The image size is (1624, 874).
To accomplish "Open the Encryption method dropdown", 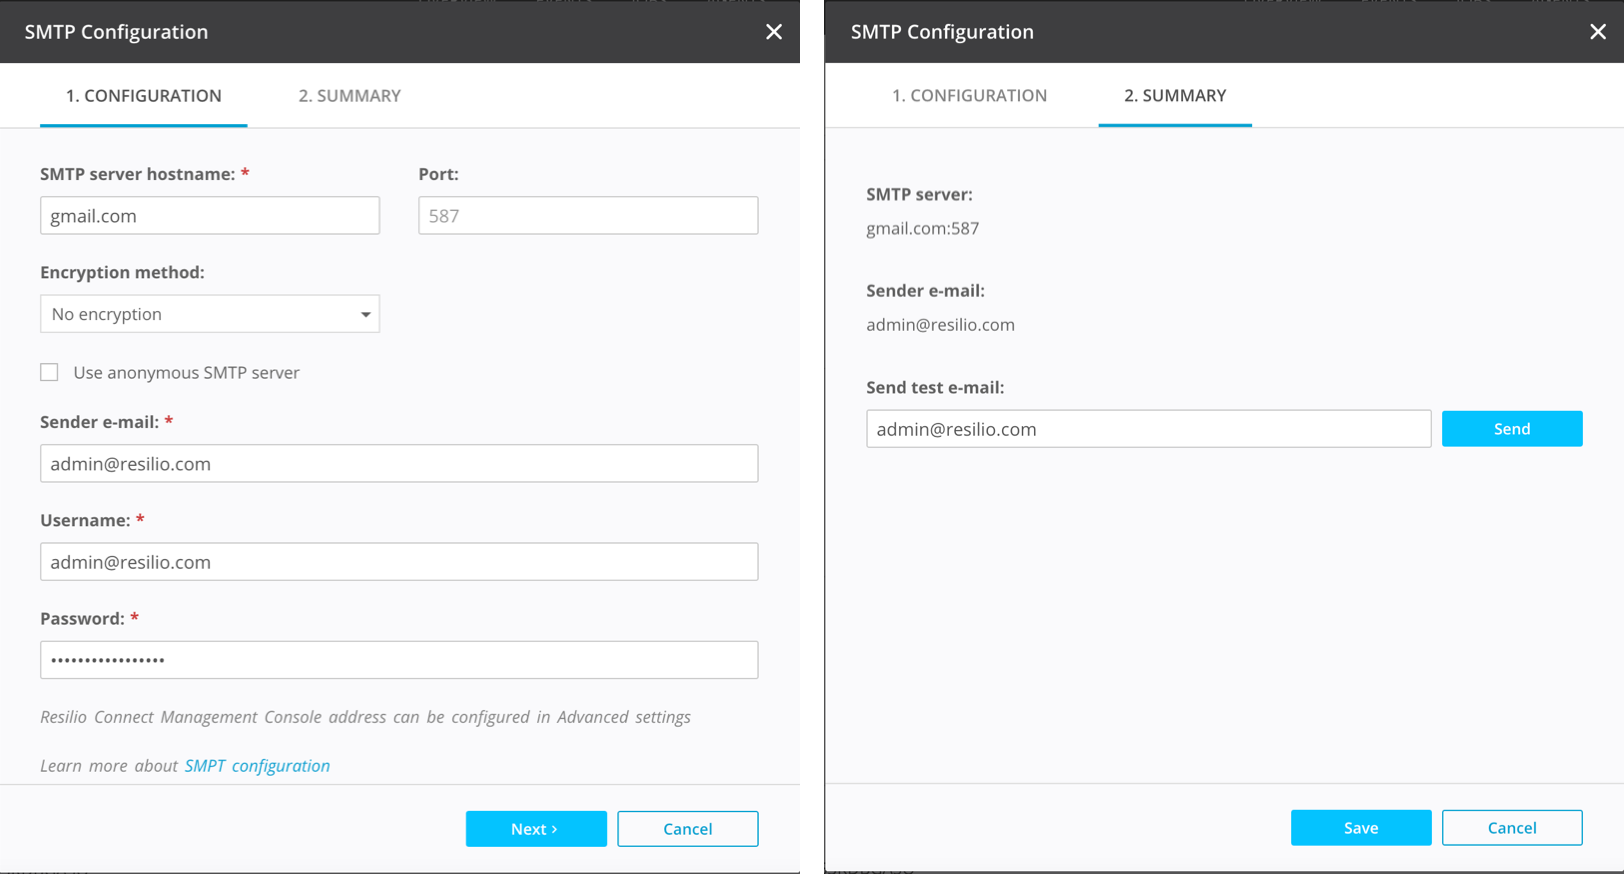I will click(210, 314).
